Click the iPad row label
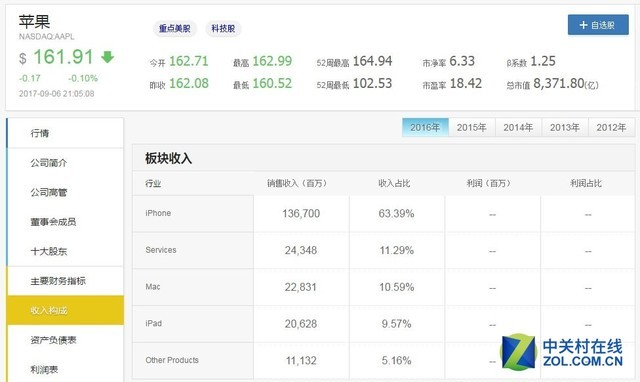The width and height of the screenshot is (640, 382). click(153, 323)
